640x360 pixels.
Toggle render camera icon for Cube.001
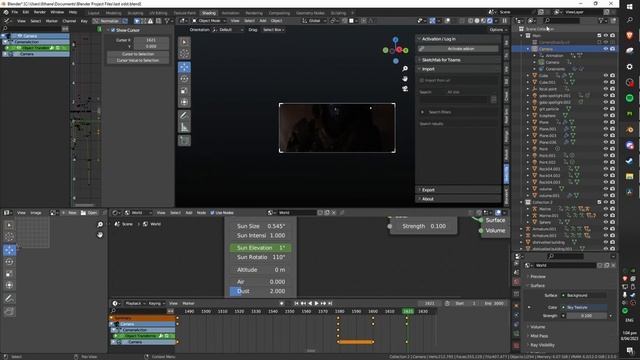(x=612, y=82)
